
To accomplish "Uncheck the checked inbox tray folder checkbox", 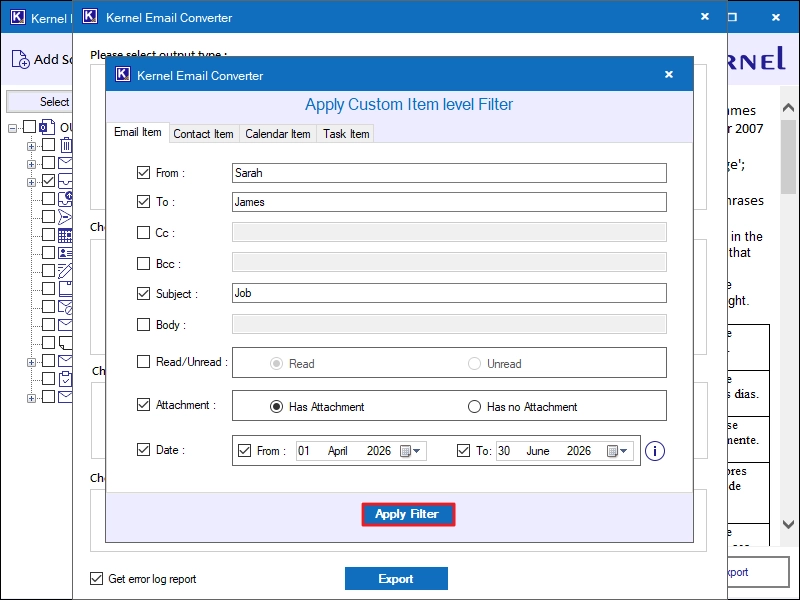I will click(x=48, y=181).
